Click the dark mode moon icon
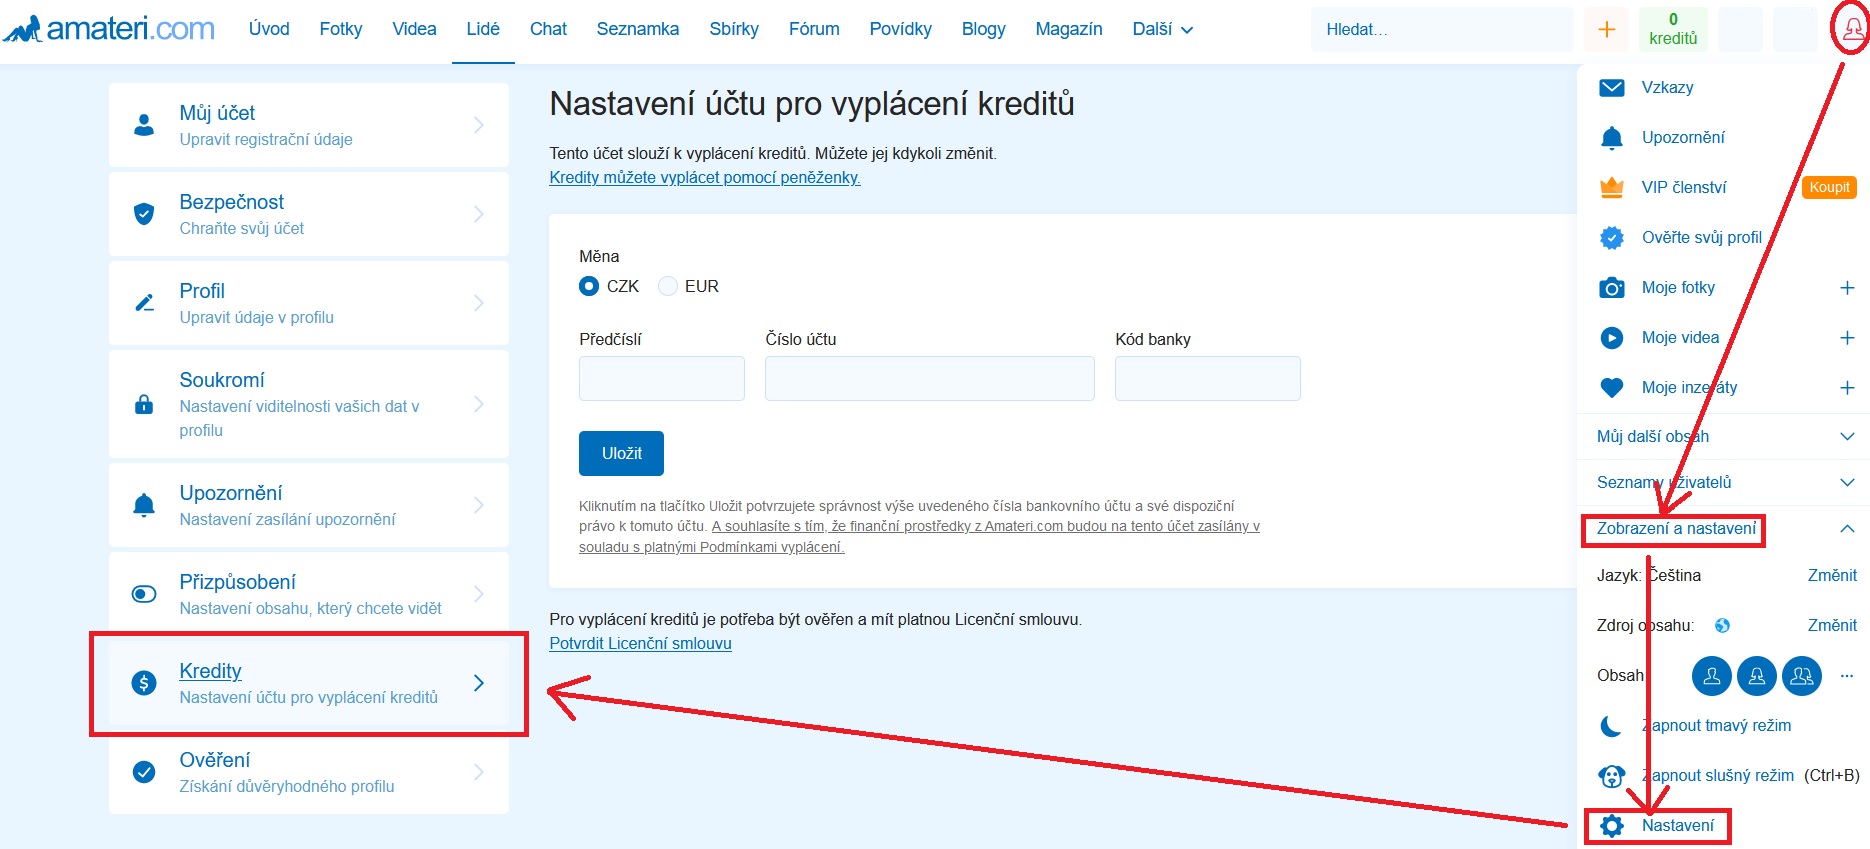 point(1611,726)
